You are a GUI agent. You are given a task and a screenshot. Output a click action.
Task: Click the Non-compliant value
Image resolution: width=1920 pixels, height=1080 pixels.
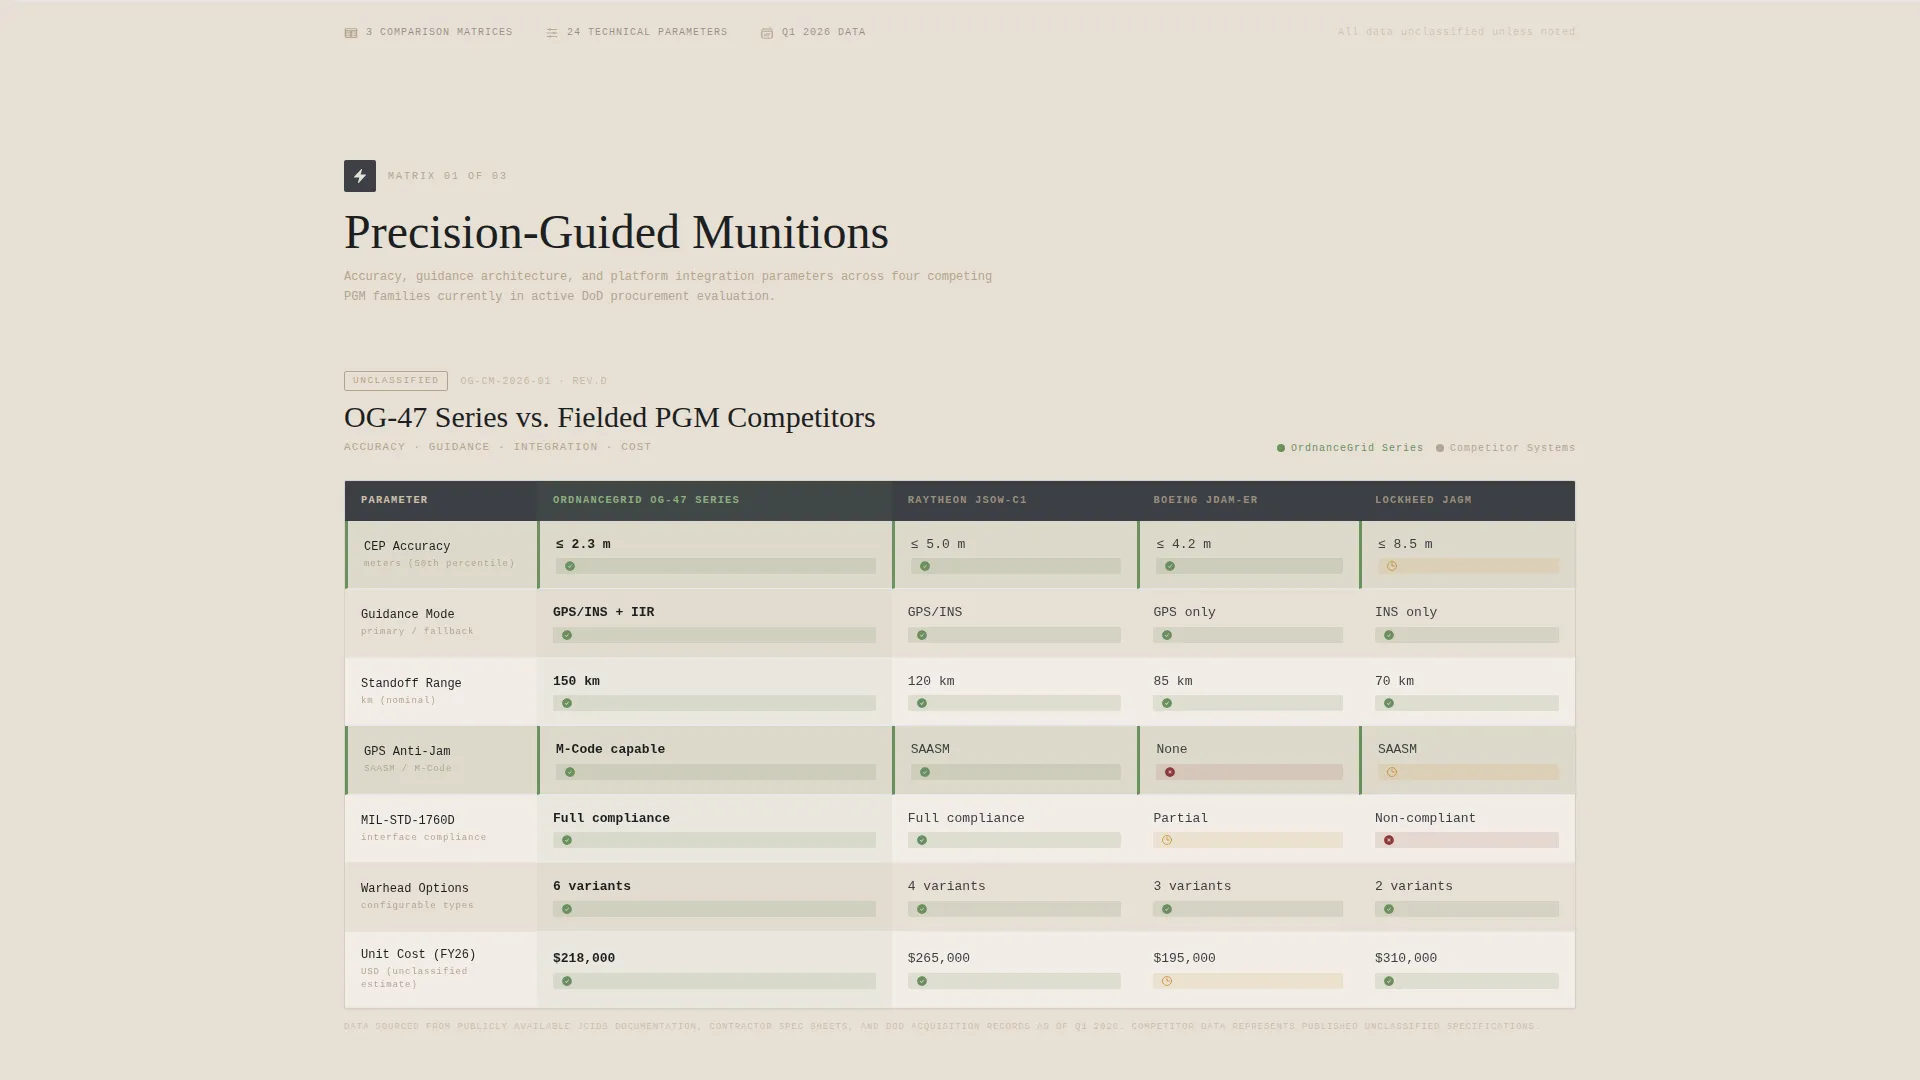pos(1425,819)
